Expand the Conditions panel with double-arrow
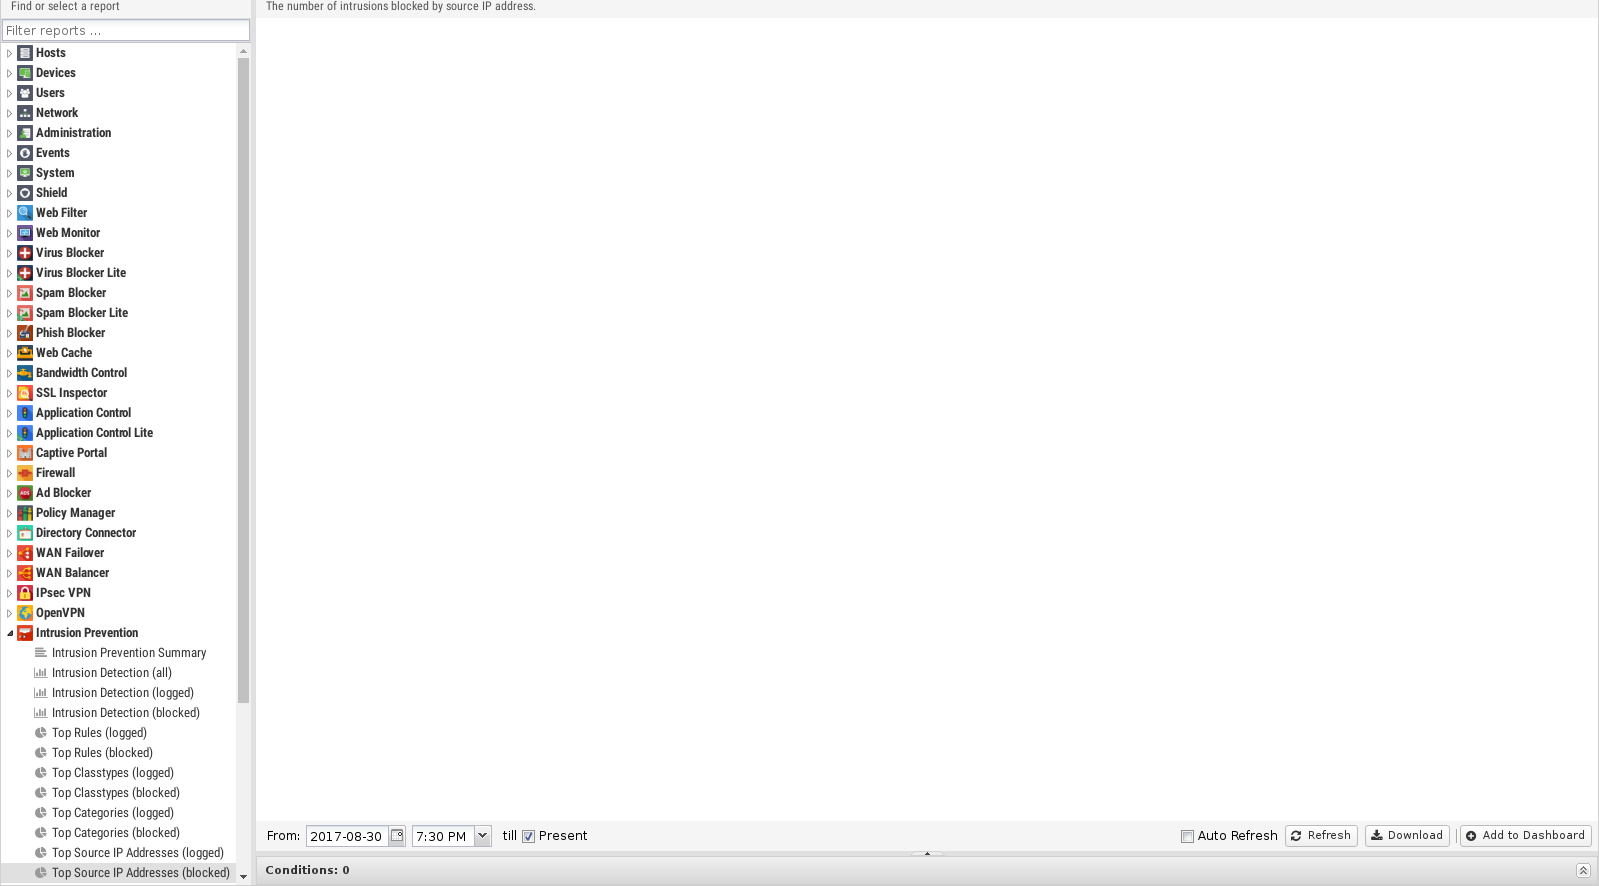 click(1583, 870)
